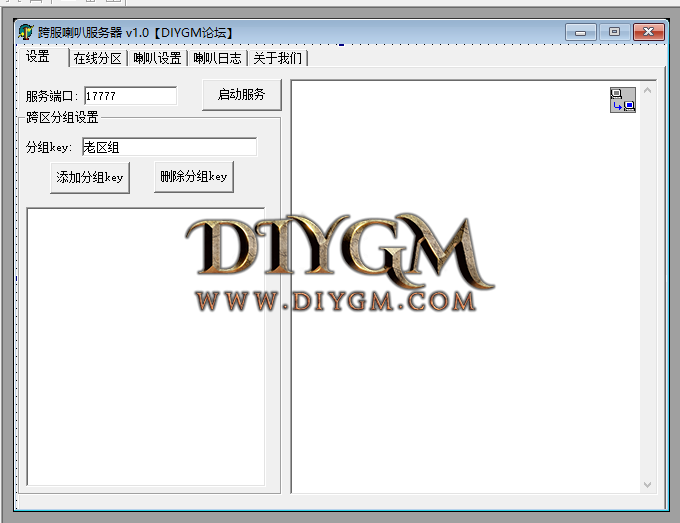This screenshot has height=523, width=680.
Task: Switch to the 喇叭日志 tab
Action: (x=217, y=58)
